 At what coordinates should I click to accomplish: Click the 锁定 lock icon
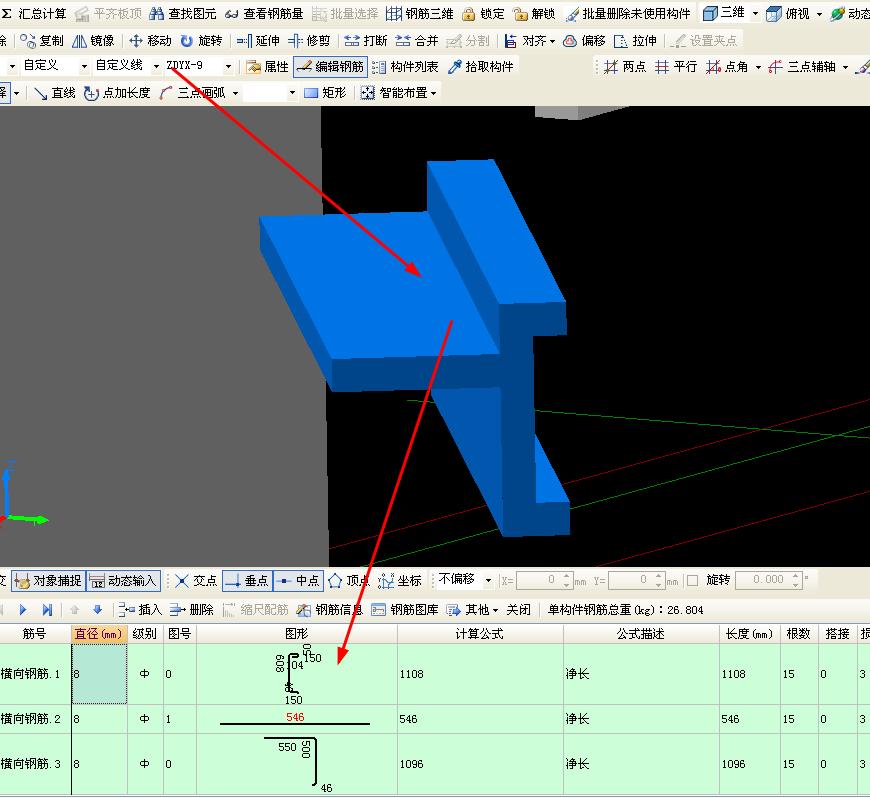click(x=483, y=14)
